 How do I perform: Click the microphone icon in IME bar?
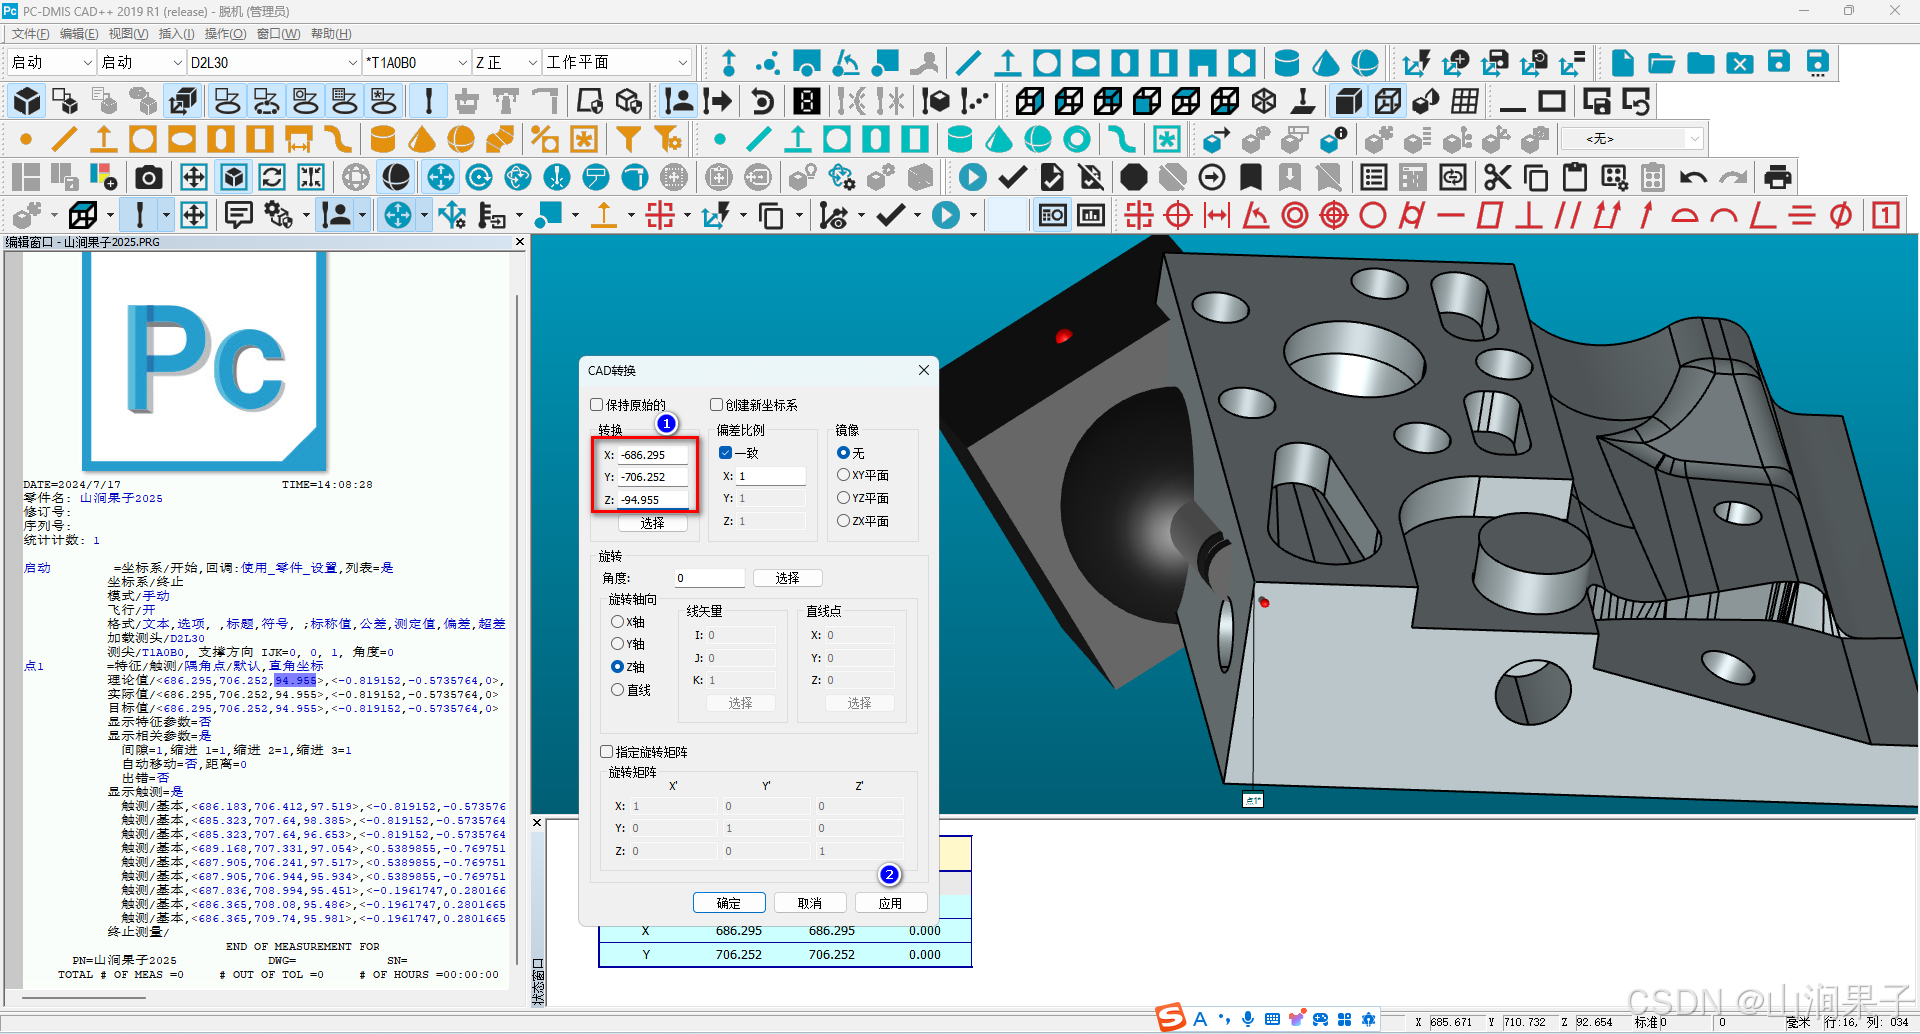(x=1248, y=1019)
